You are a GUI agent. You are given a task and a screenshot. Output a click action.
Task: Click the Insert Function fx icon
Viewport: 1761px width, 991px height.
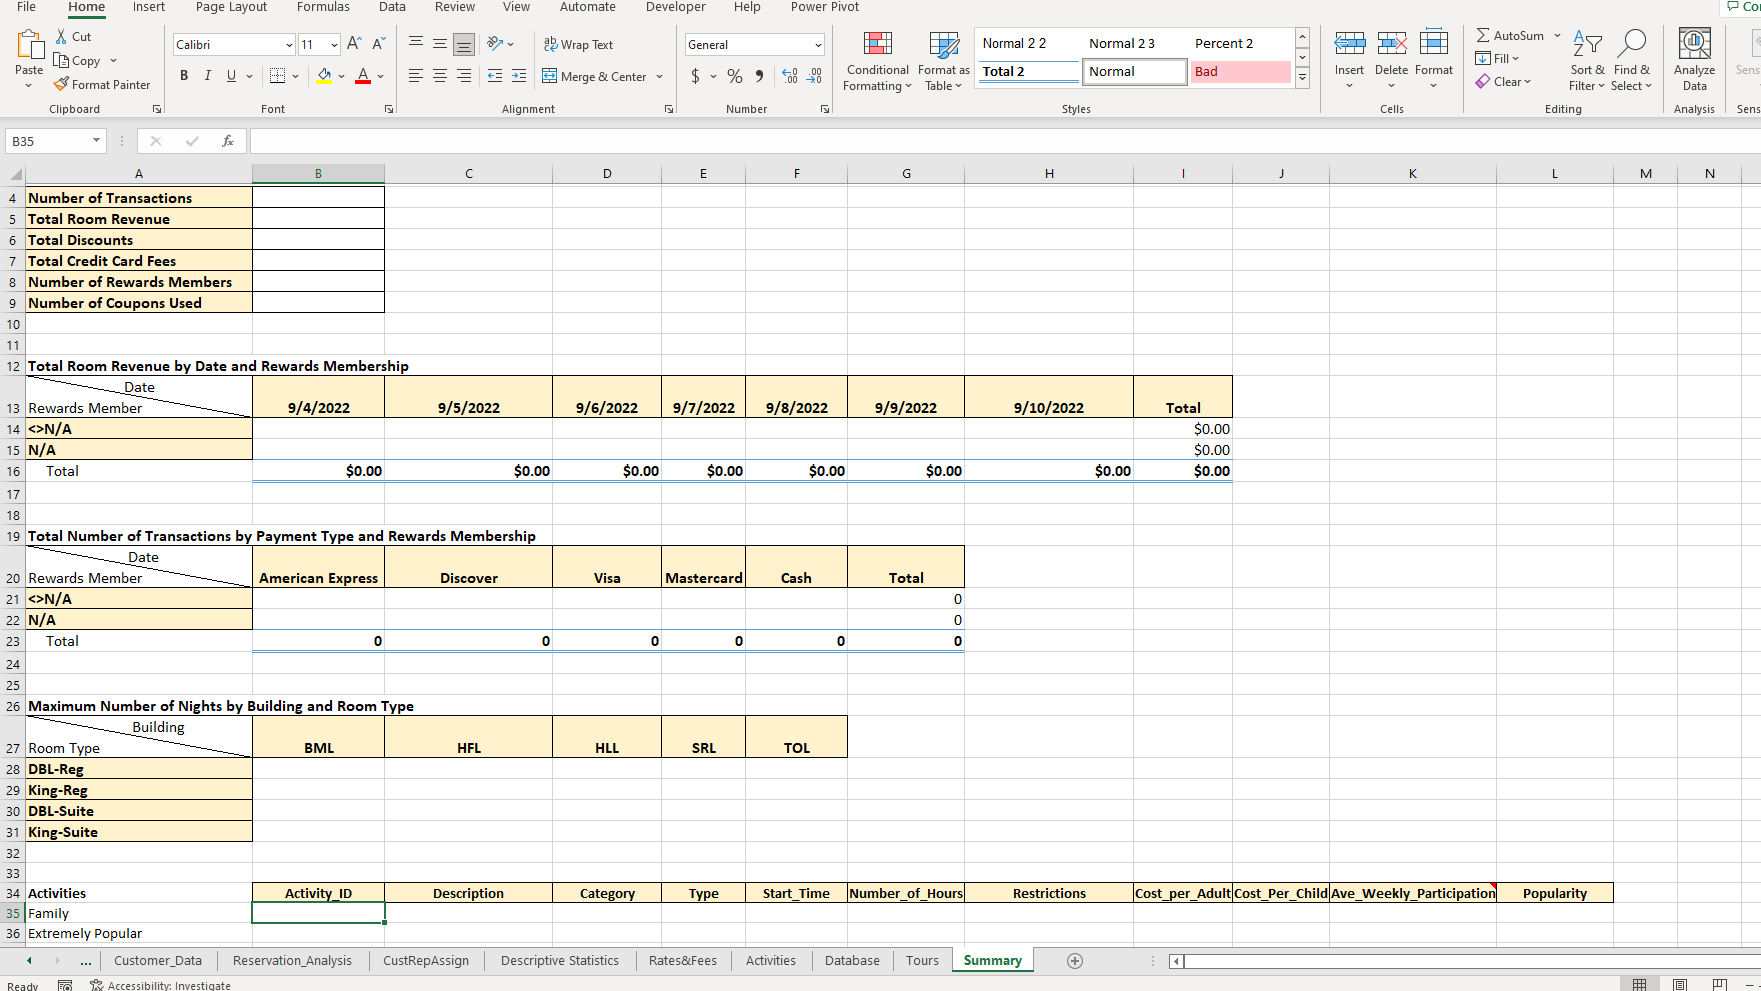228,141
